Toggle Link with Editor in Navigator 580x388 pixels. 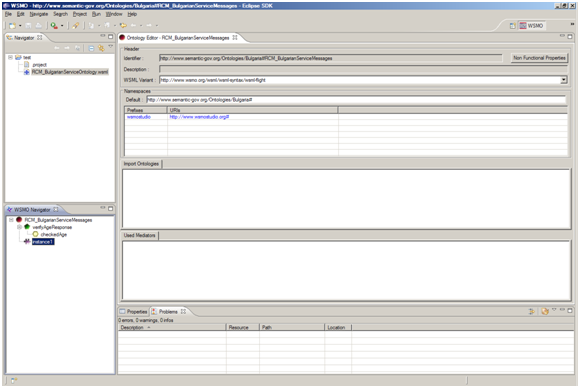[x=101, y=48]
